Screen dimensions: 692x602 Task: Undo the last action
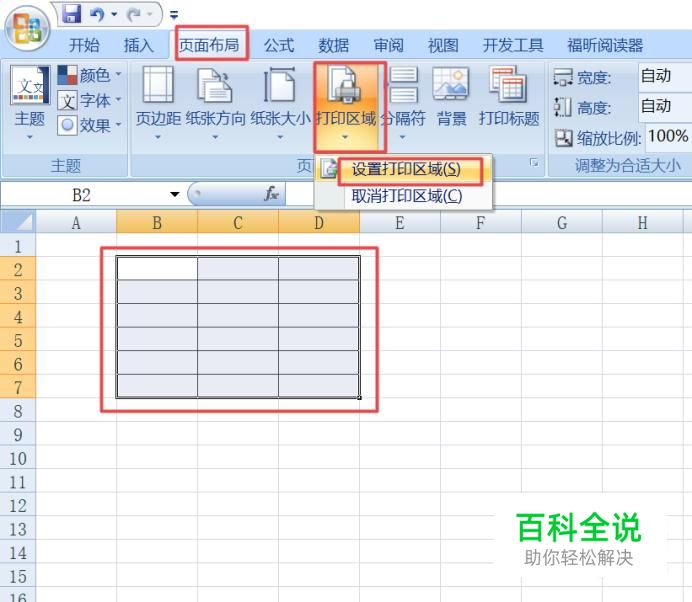coord(97,15)
